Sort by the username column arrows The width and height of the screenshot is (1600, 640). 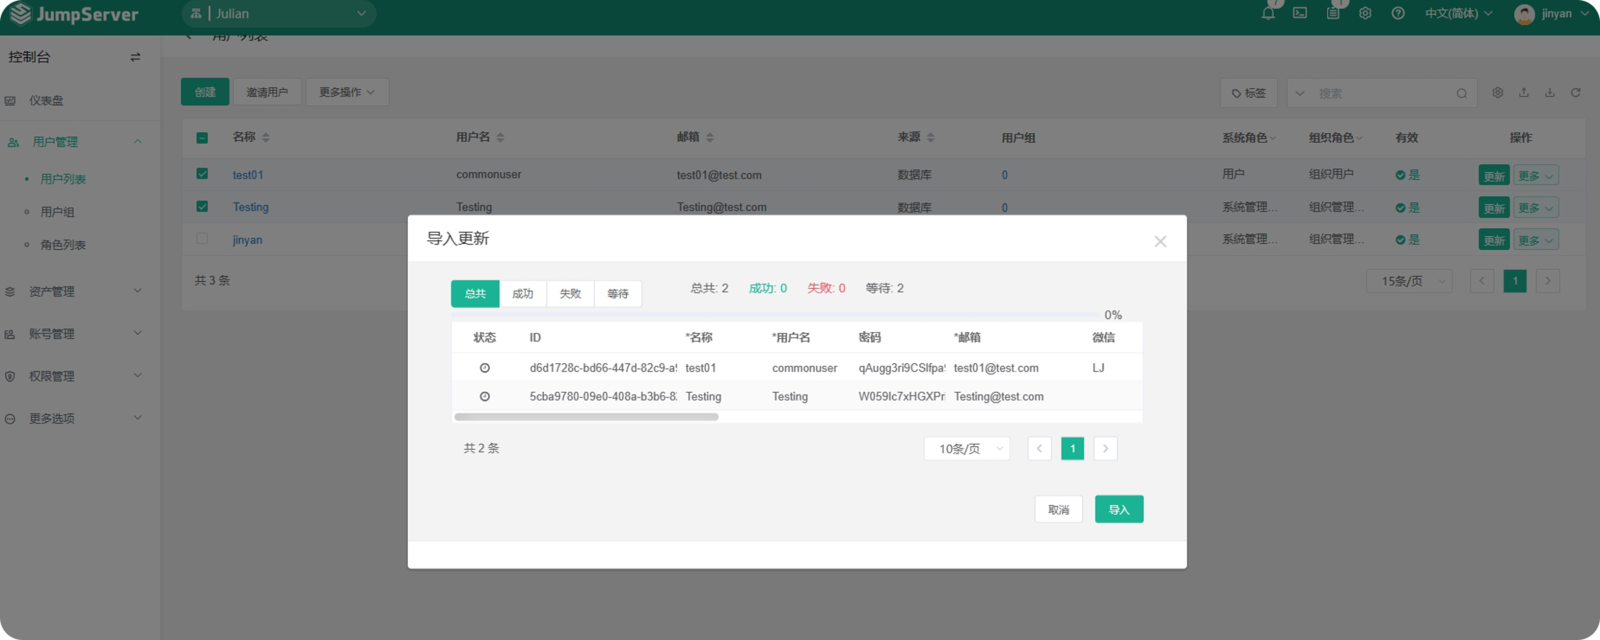[500, 137]
